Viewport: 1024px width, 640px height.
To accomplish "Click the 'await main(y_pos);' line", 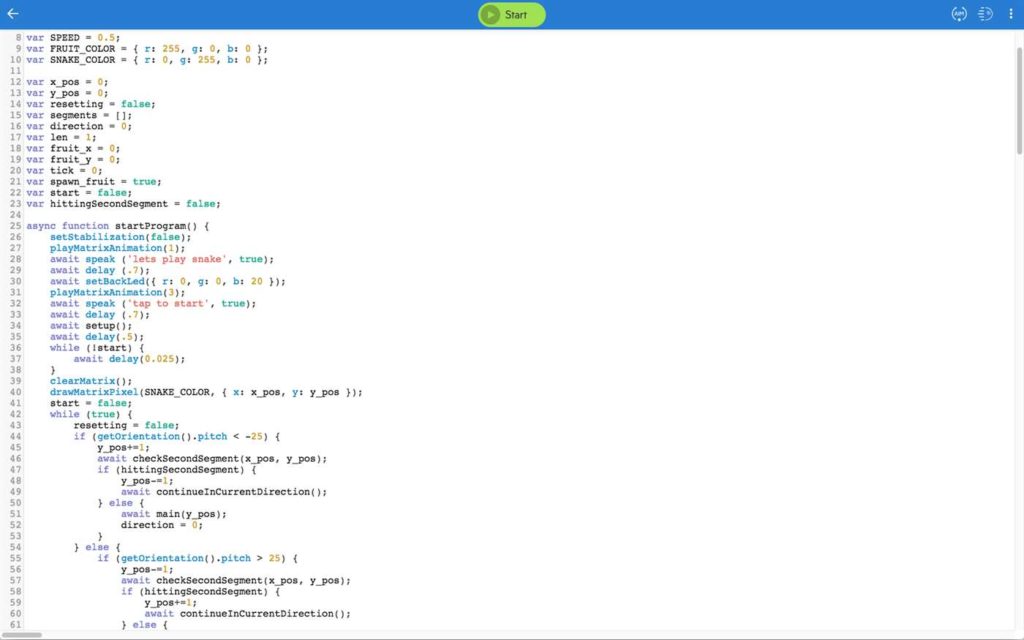I will point(174,515).
